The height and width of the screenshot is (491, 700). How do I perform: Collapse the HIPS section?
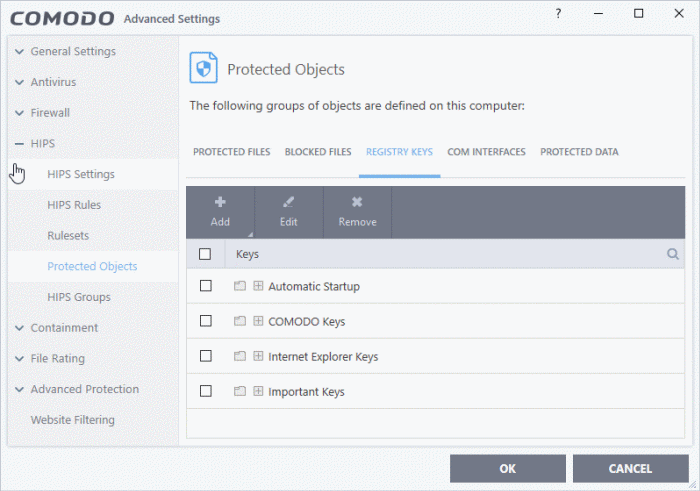point(19,144)
